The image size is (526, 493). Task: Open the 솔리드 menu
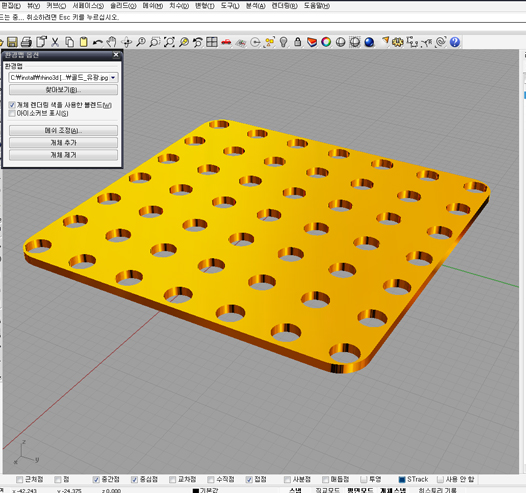point(123,6)
